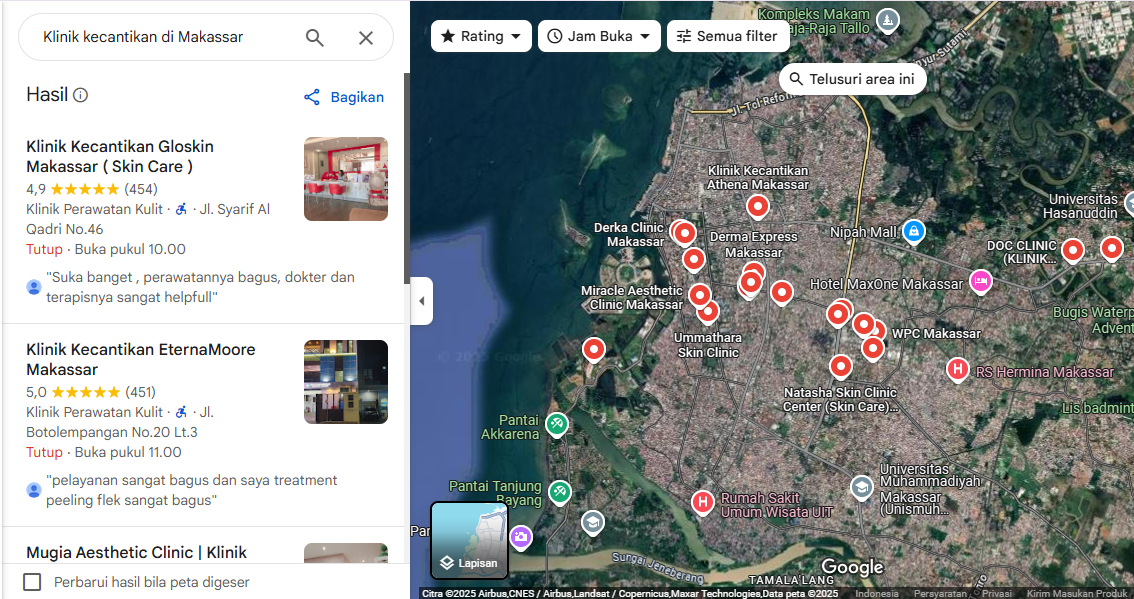Click the Kompleks Makam Raja-Raja Tallo icon
This screenshot has height=599, width=1134.
pos(887,19)
